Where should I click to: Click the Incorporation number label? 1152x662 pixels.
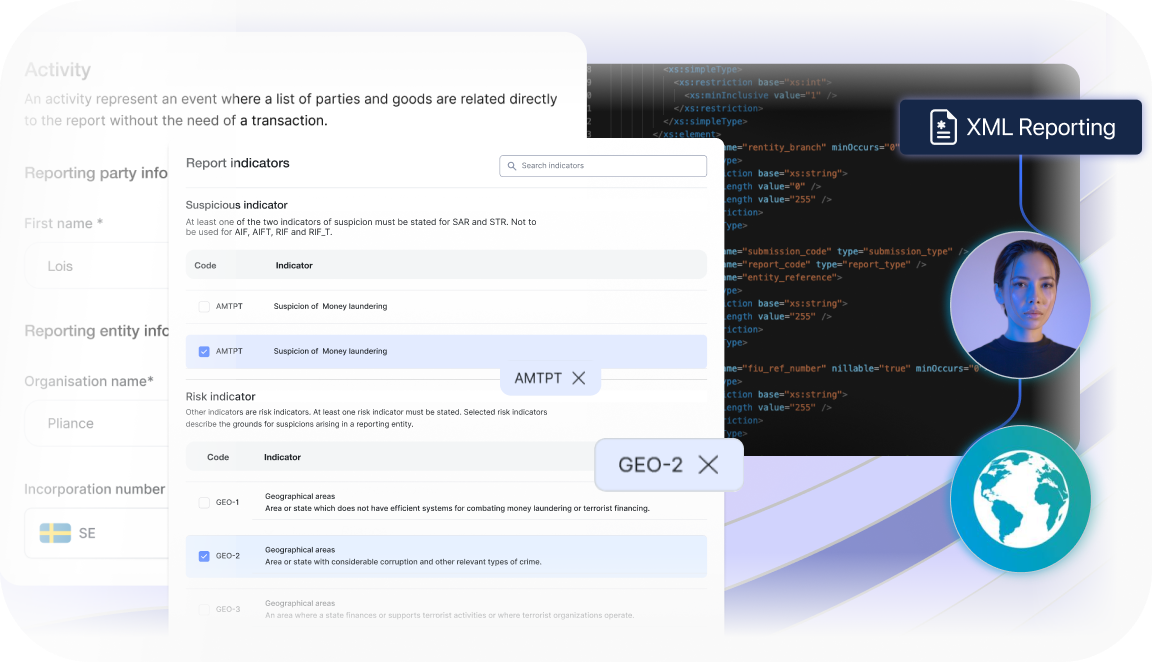(x=94, y=489)
